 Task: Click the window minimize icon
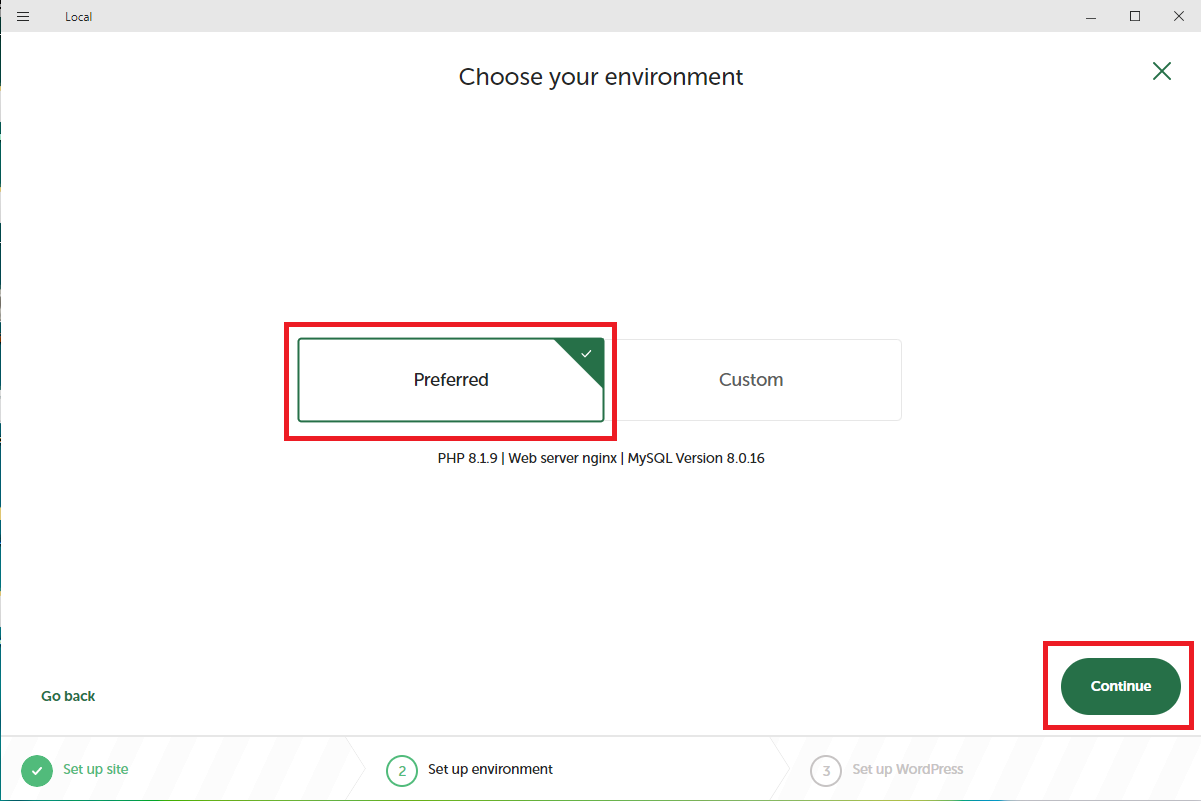1091,16
